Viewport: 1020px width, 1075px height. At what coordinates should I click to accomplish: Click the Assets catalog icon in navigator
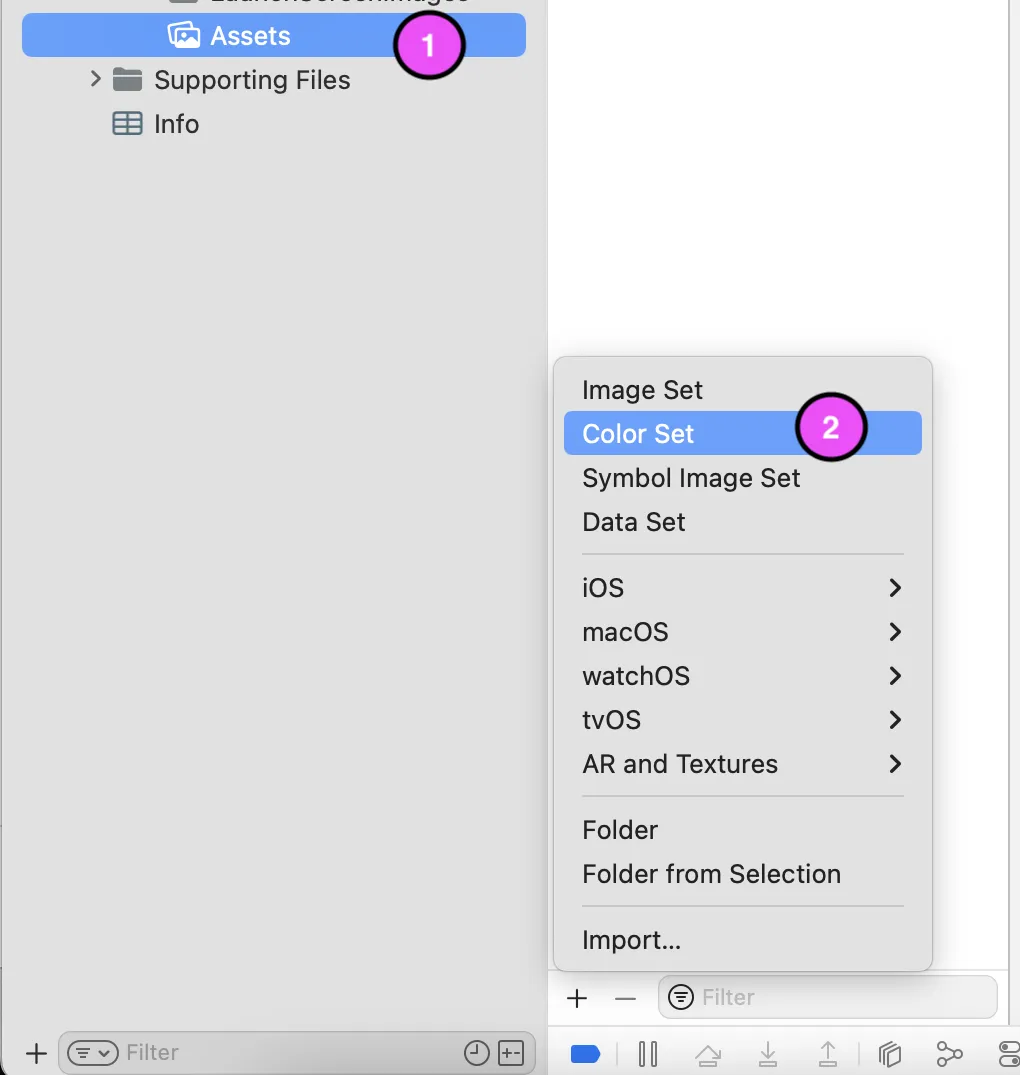[184, 36]
